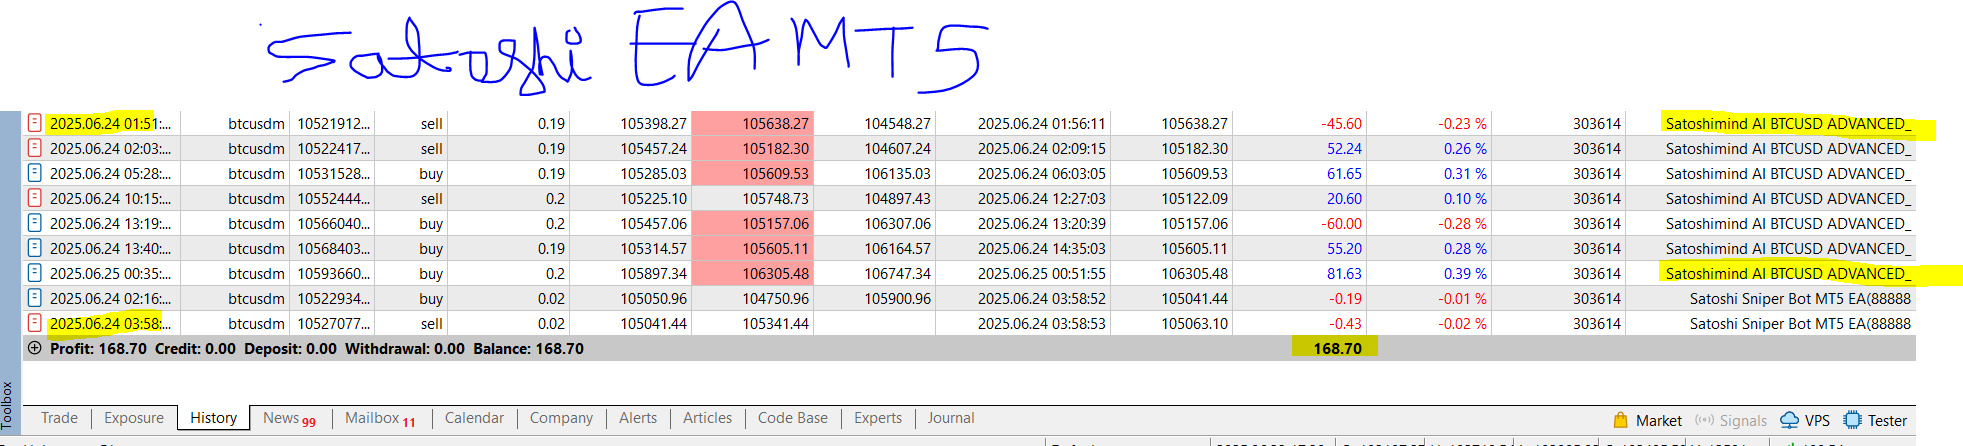Click the stop loss cell 105748.73
The height and width of the screenshot is (446, 1963).
pos(775,199)
